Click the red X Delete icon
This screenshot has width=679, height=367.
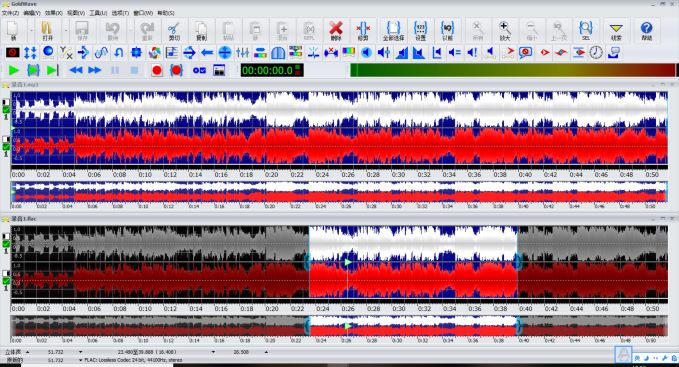click(x=336, y=31)
